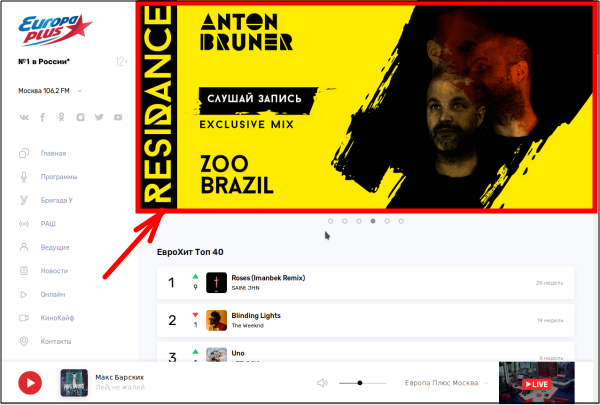Open the YouTube channel icon
The image size is (600, 405).
(x=118, y=117)
